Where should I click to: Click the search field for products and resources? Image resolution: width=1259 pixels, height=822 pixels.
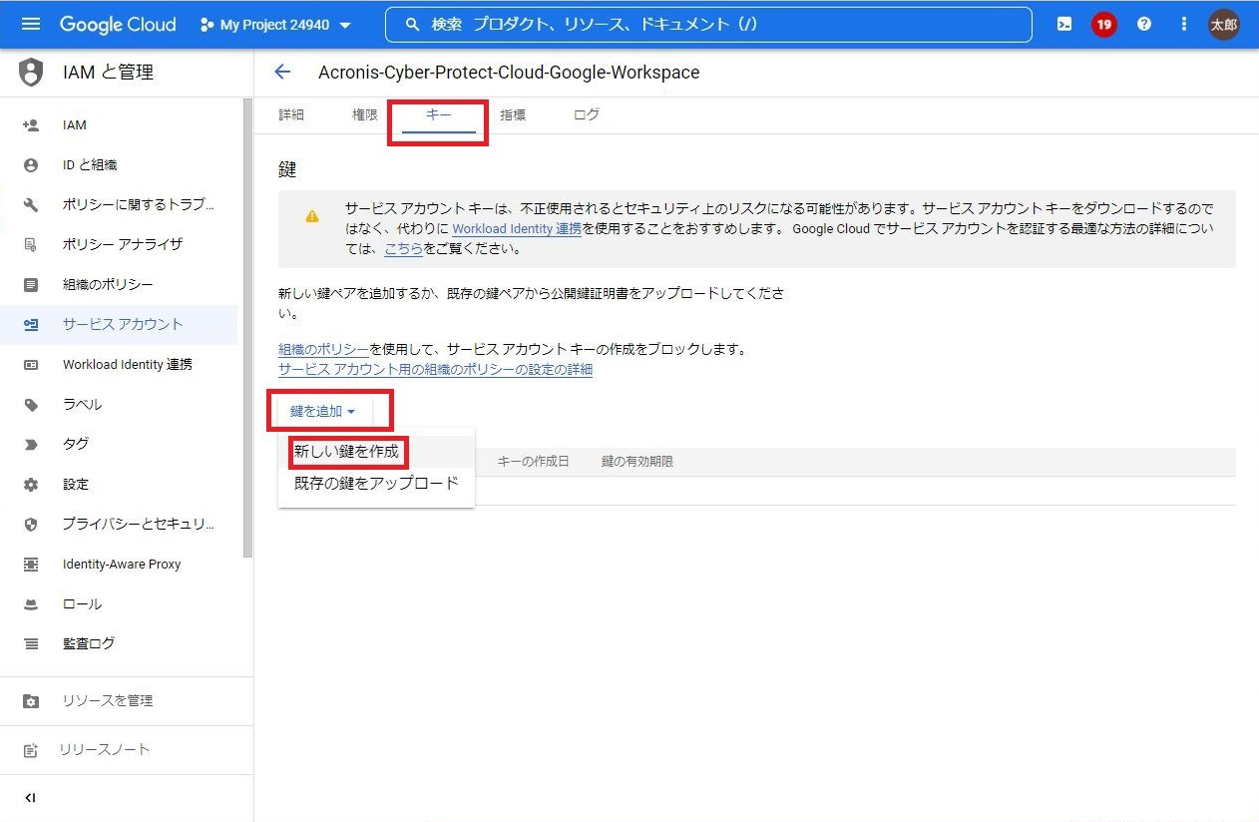pyautogui.click(x=708, y=25)
